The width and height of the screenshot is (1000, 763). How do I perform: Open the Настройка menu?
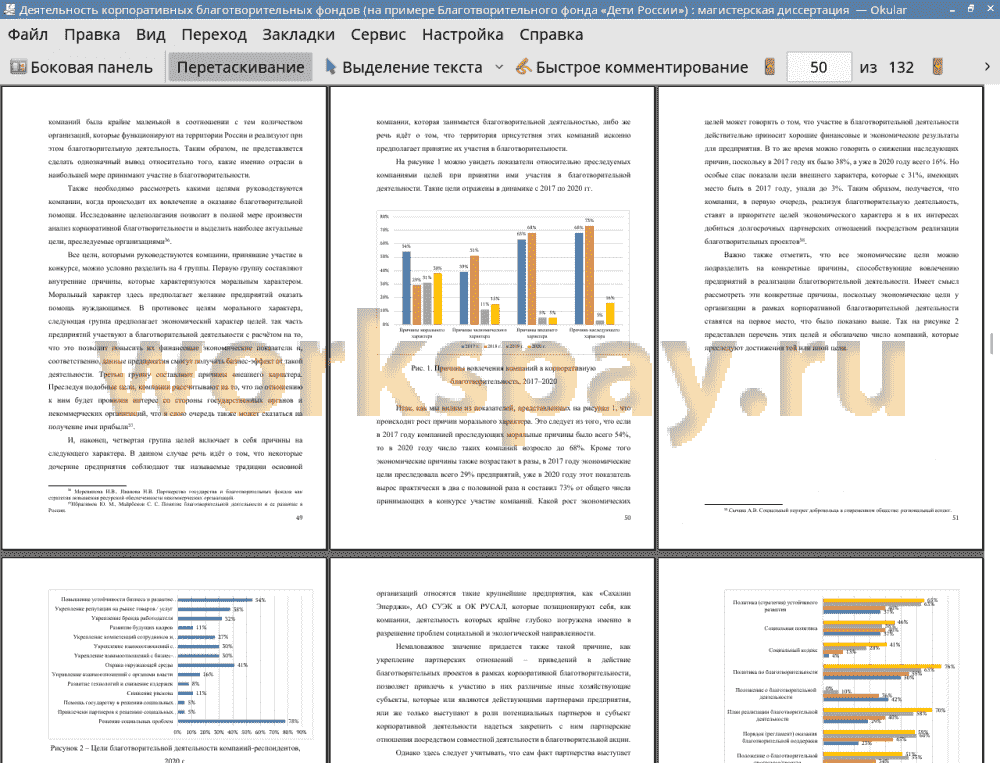tap(462, 34)
